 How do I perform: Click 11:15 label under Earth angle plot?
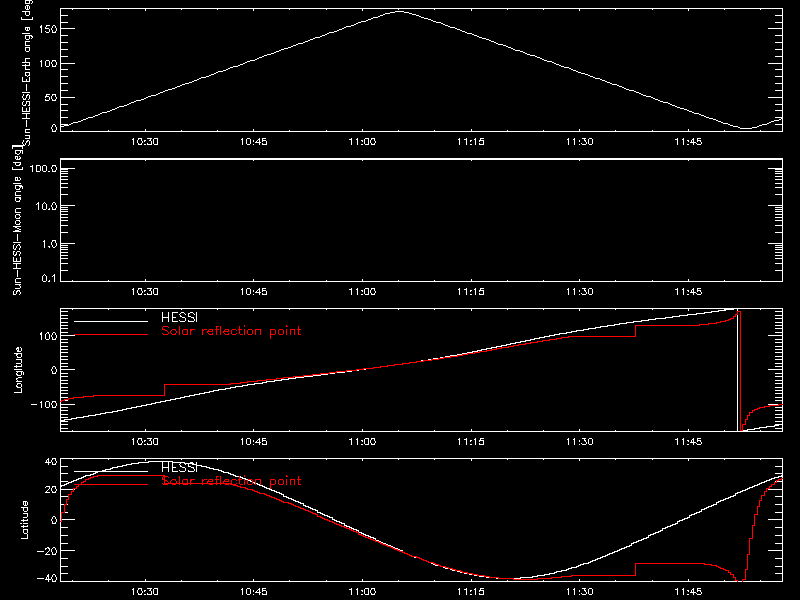point(471,142)
